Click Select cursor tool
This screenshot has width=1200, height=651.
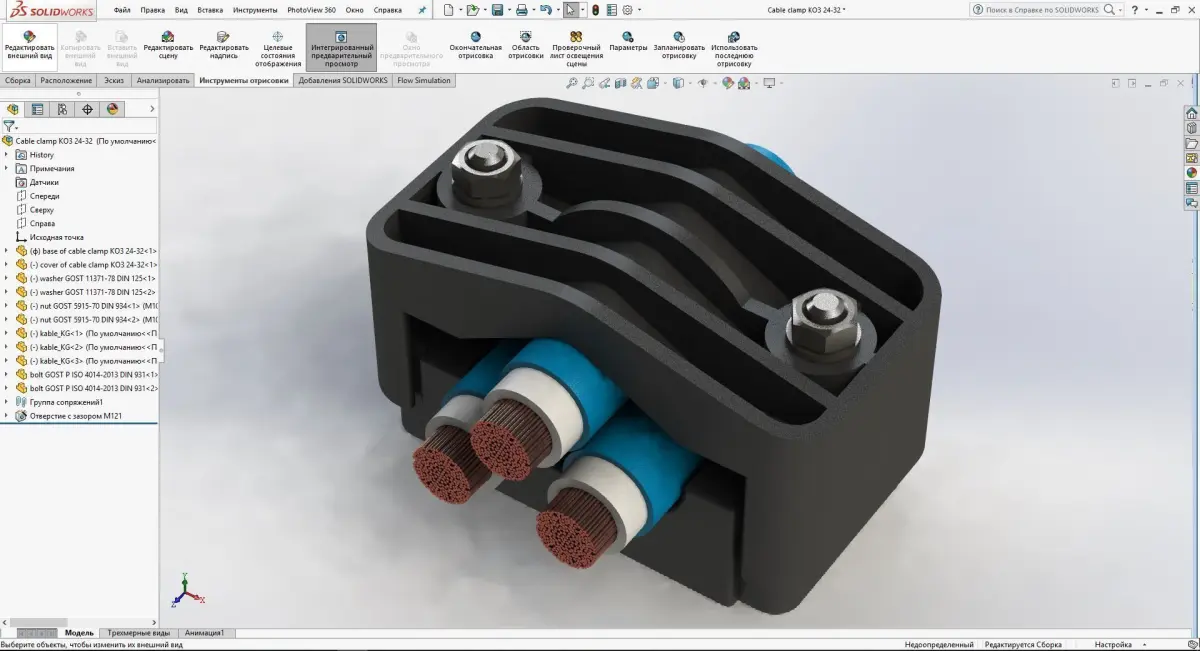(570, 10)
